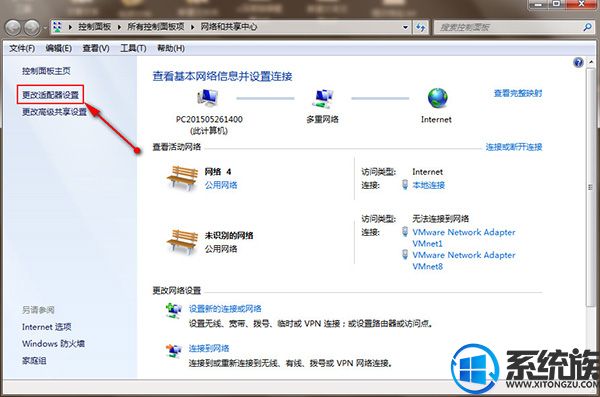The width and height of the screenshot is (600, 397).
Task: Click the vertical scrollbar of the main pane
Action: point(591,187)
